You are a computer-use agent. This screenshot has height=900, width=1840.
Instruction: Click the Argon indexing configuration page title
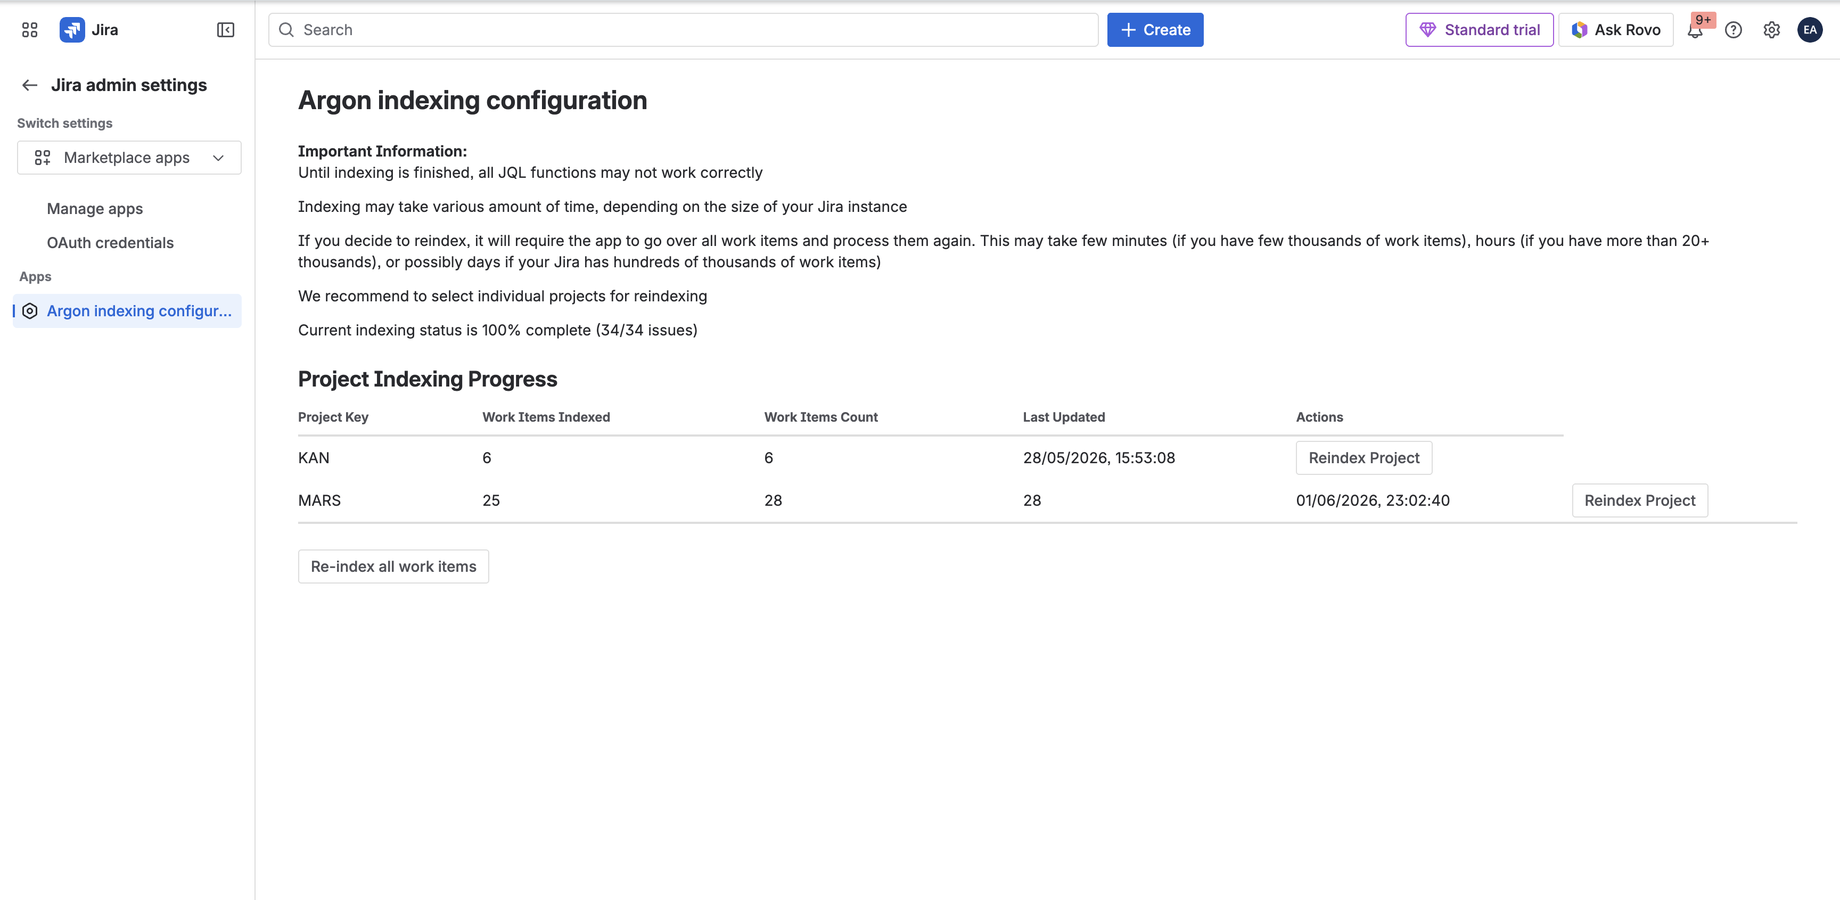pos(472,101)
